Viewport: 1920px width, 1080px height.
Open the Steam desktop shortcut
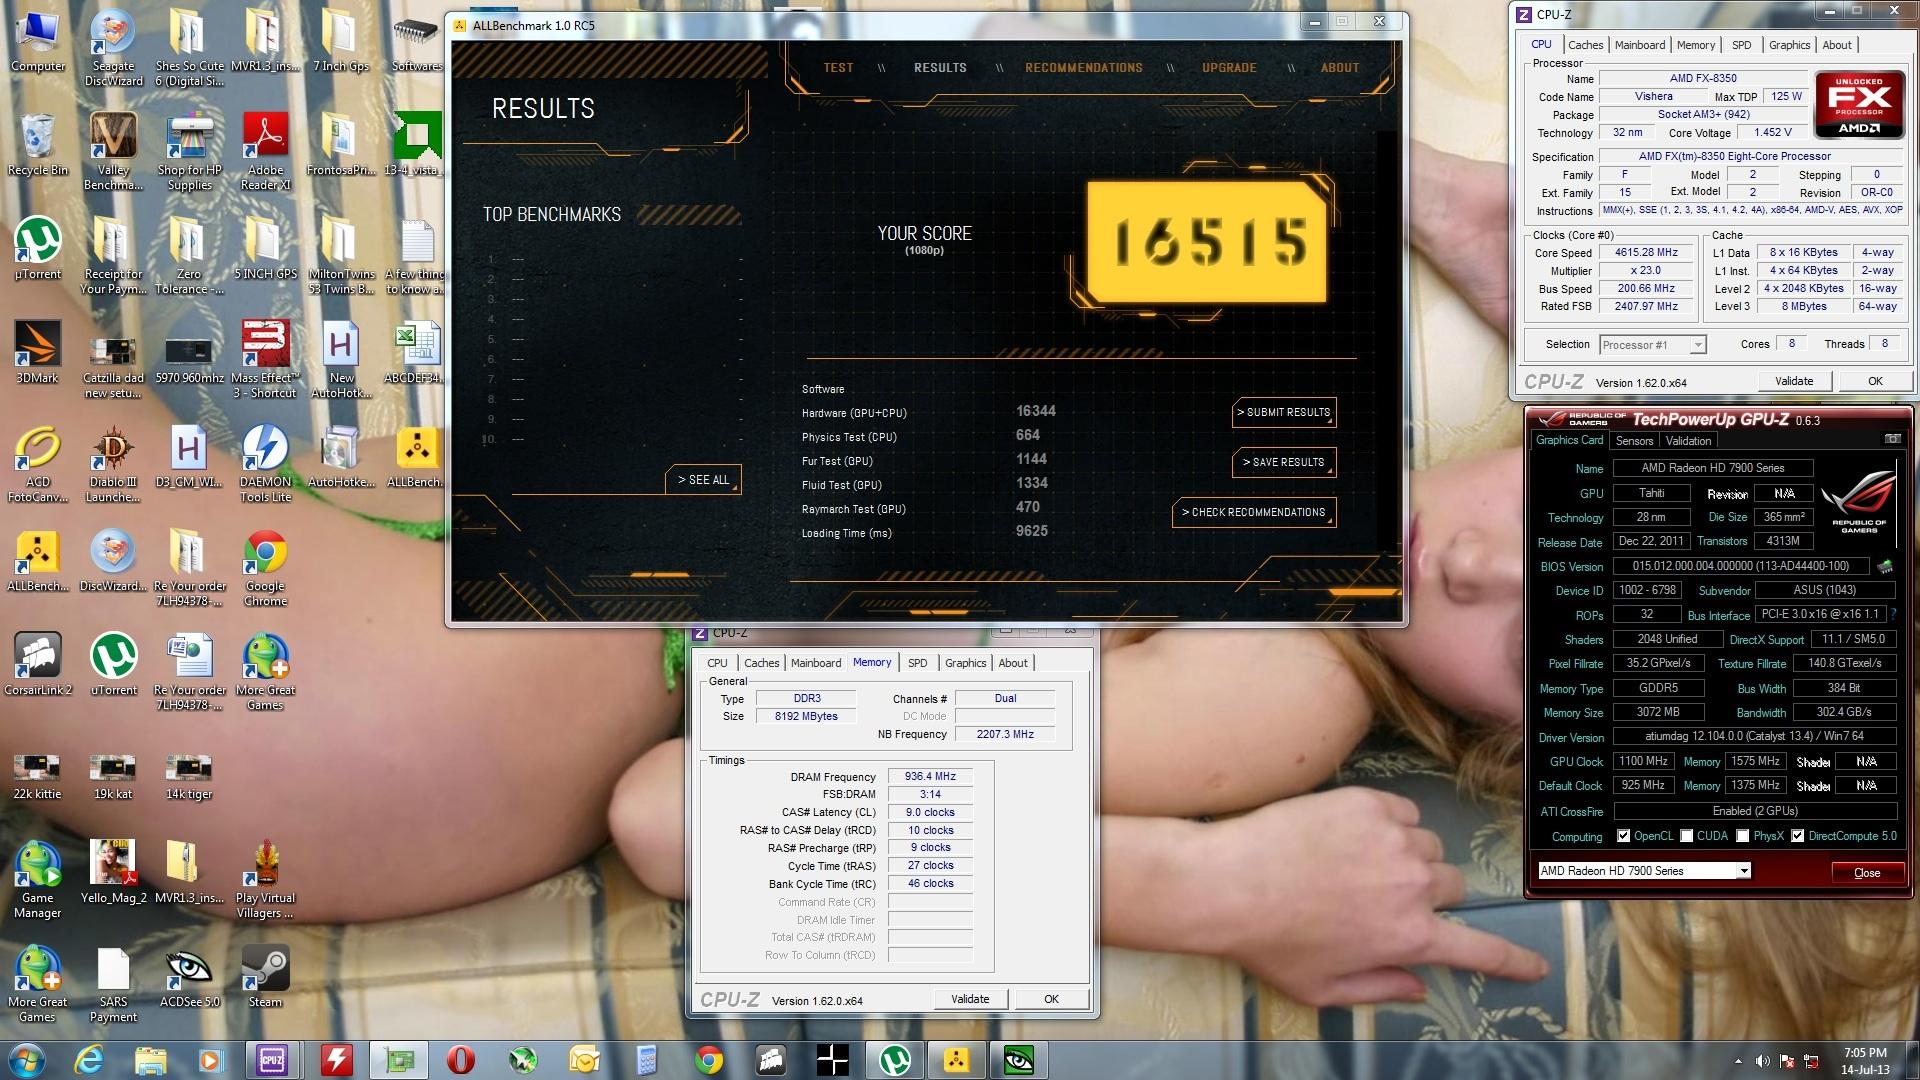click(265, 976)
